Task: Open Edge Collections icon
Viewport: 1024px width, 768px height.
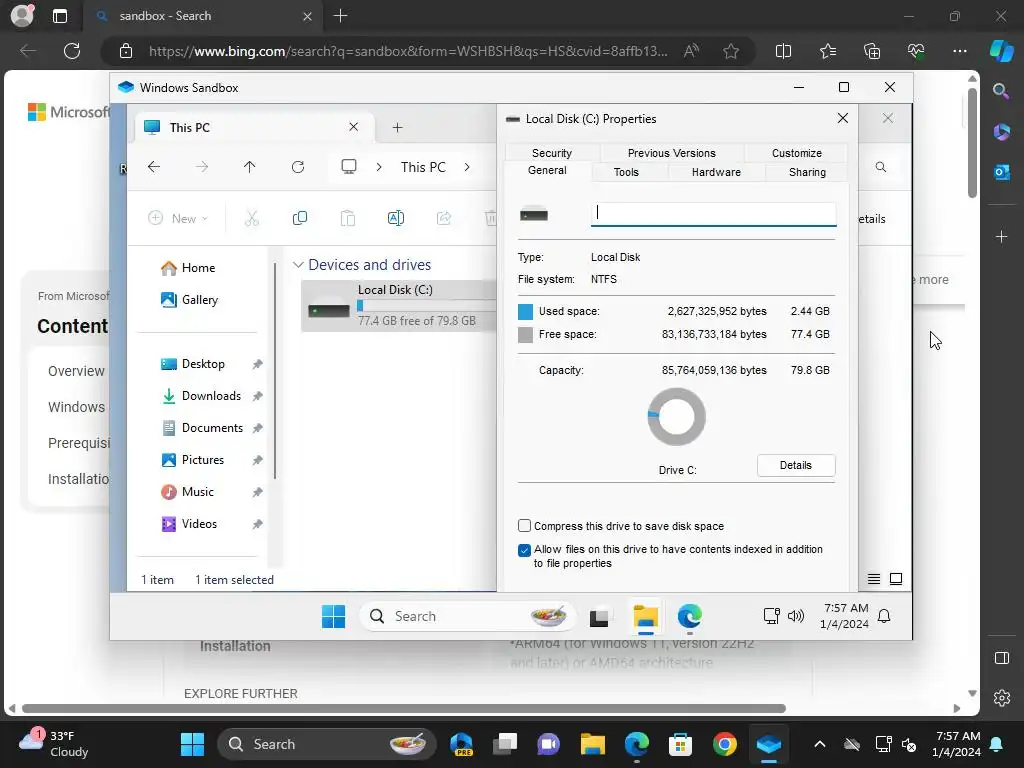Action: click(872, 51)
